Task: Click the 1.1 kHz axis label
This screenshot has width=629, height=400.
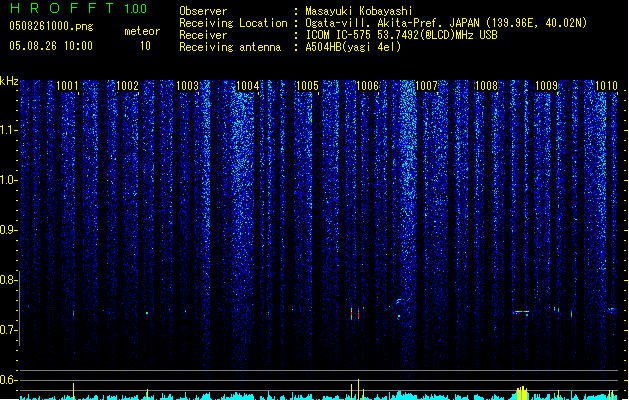Action: pos(8,130)
